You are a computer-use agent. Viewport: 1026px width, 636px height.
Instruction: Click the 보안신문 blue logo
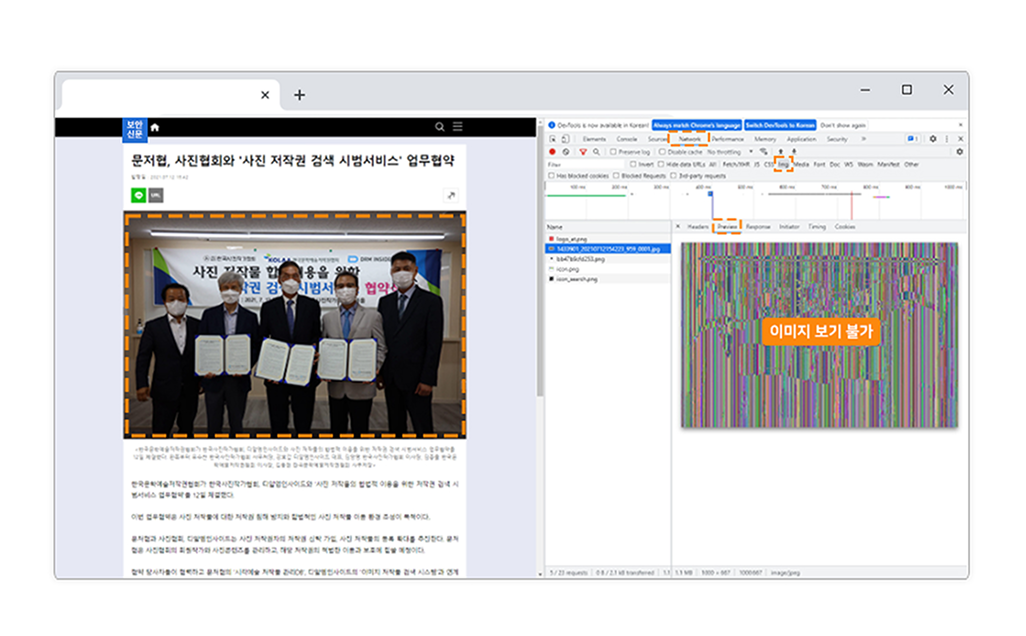[x=134, y=129]
